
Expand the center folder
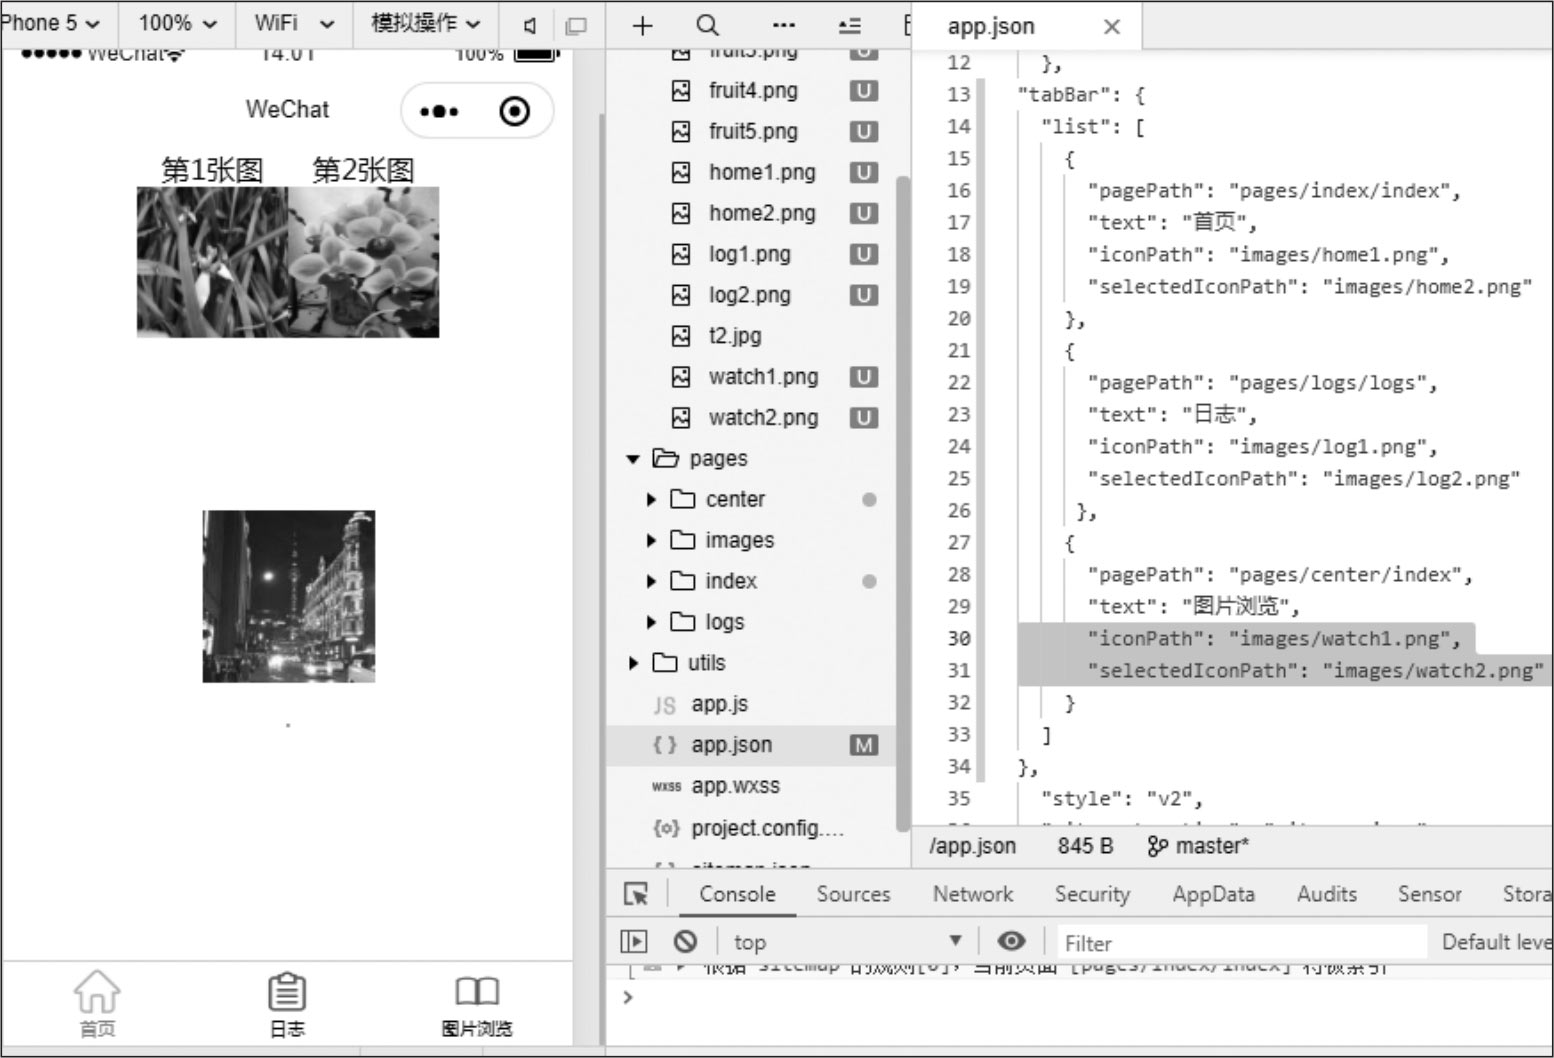click(x=651, y=500)
